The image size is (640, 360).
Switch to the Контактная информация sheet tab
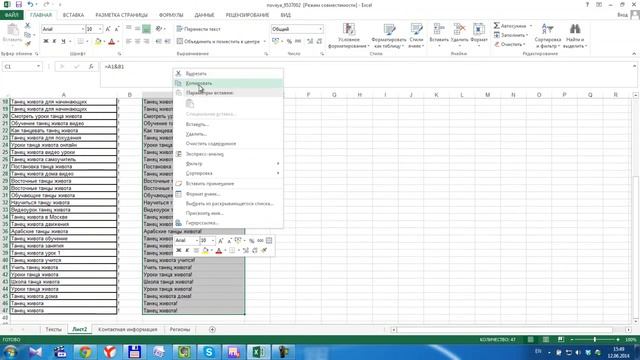click(128, 329)
